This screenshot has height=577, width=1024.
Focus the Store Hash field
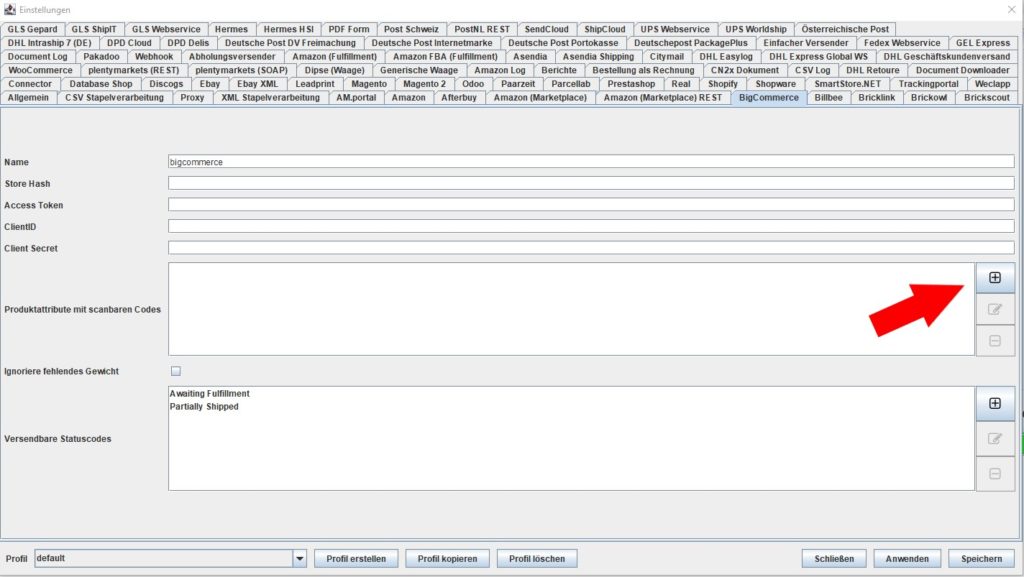click(x=591, y=183)
